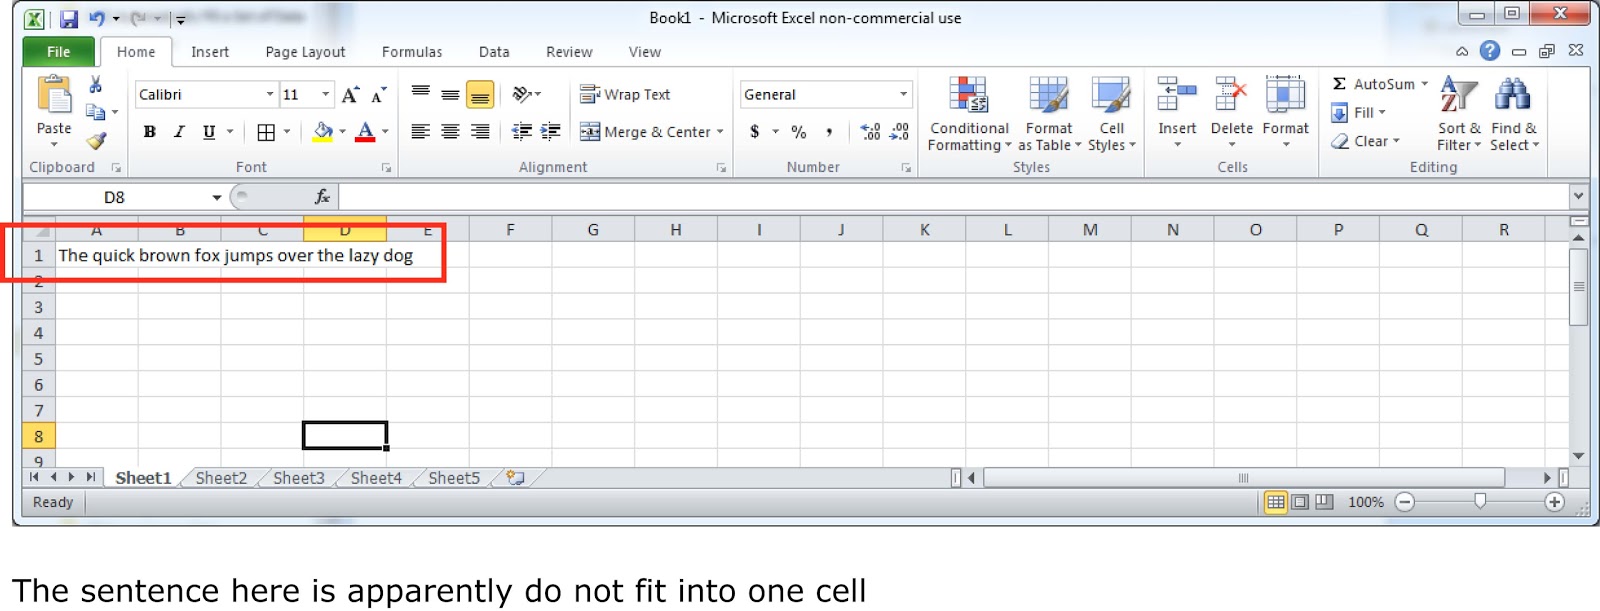
Task: Expand the General number format dropdown
Action: pyautogui.click(x=903, y=95)
